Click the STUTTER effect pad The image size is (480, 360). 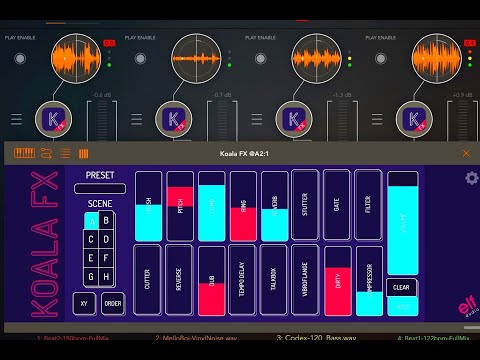click(x=305, y=205)
